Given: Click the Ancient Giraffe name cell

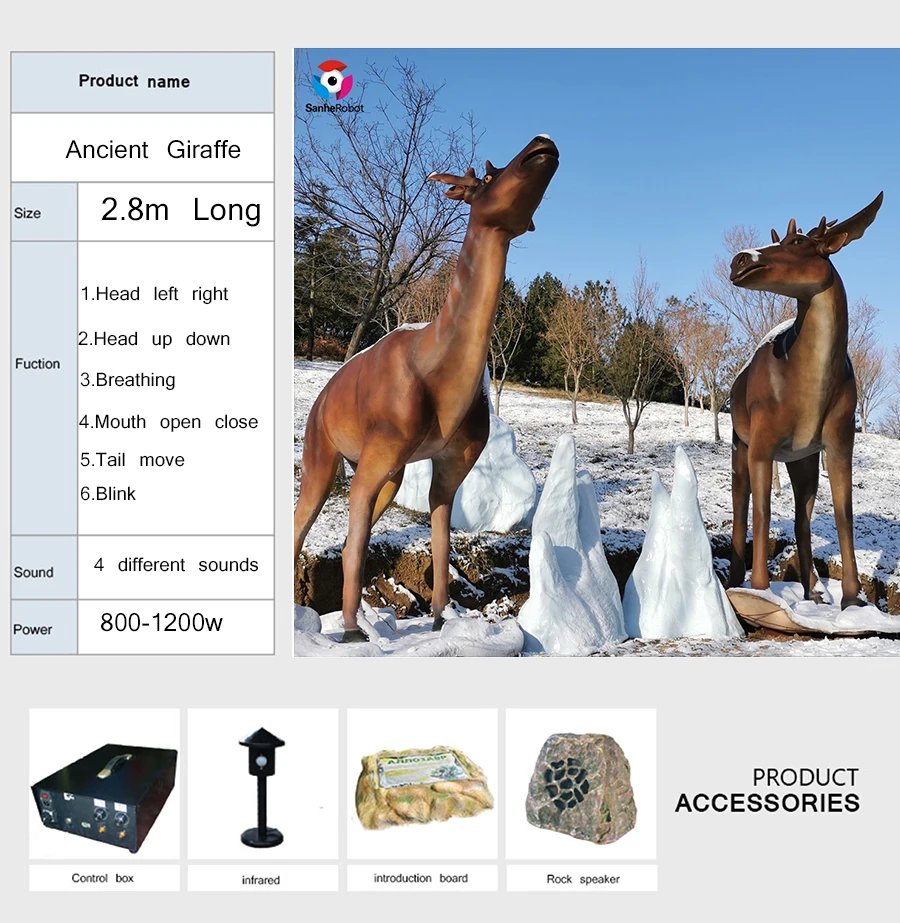Looking at the screenshot, I should (x=153, y=150).
